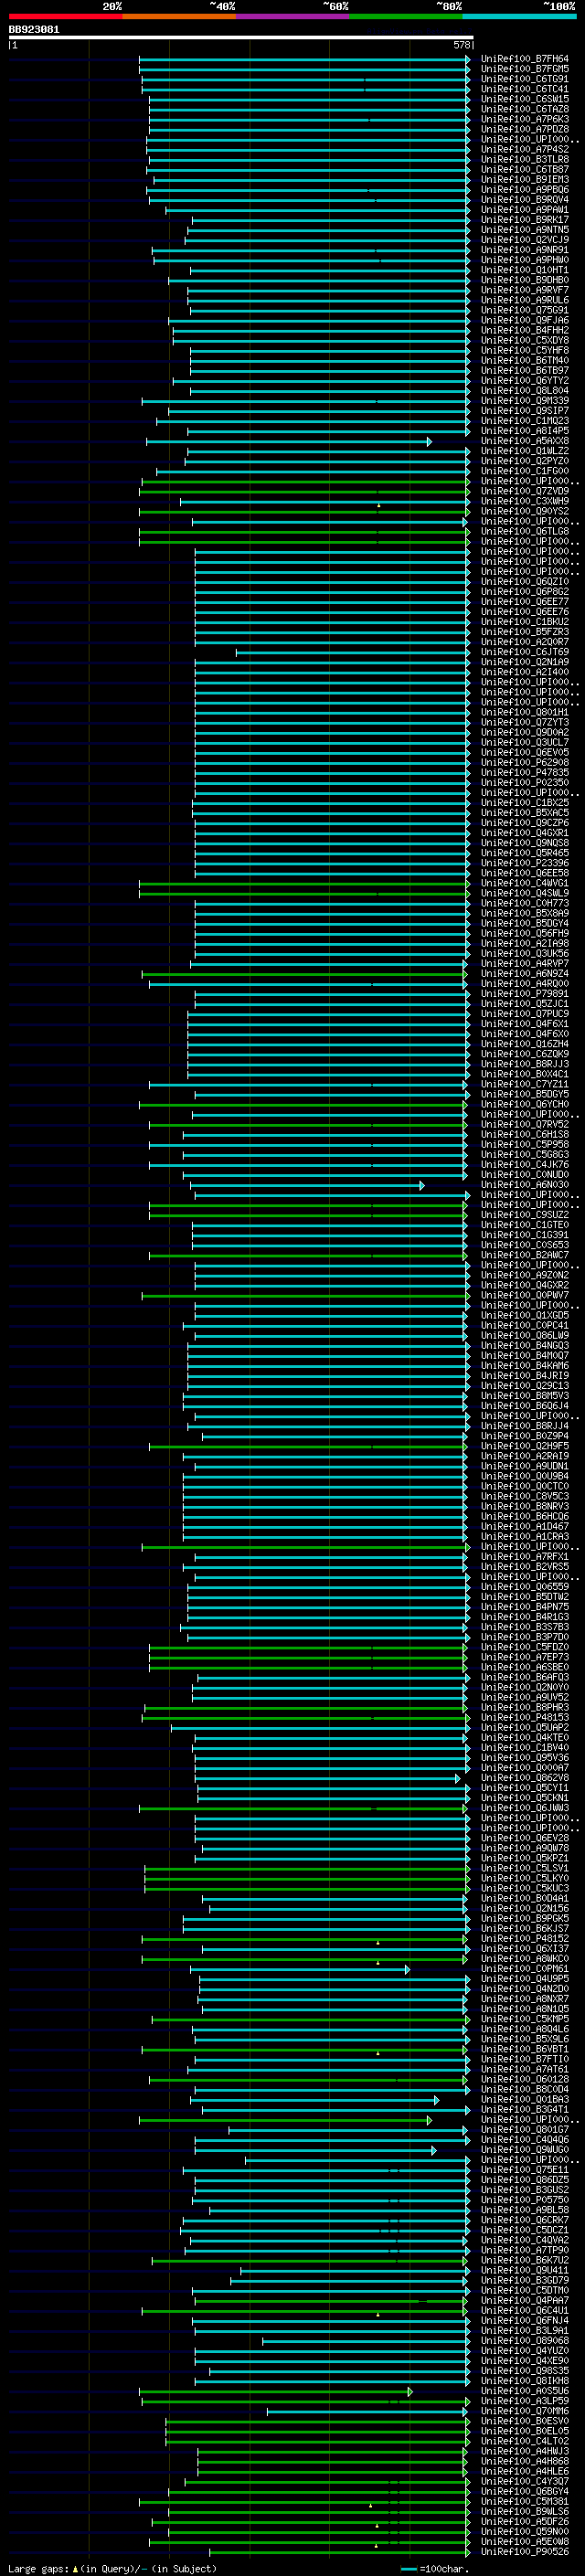Select the UniRef100_Q9U411 label

[524, 2270]
